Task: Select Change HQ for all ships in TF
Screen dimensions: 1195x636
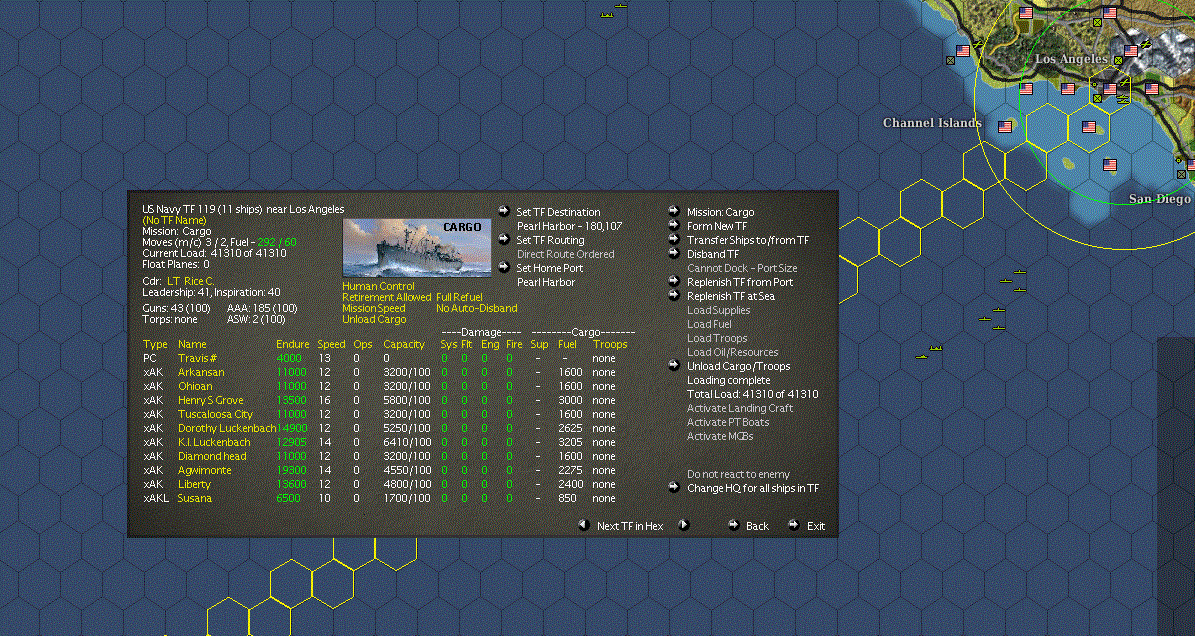Action: click(753, 488)
